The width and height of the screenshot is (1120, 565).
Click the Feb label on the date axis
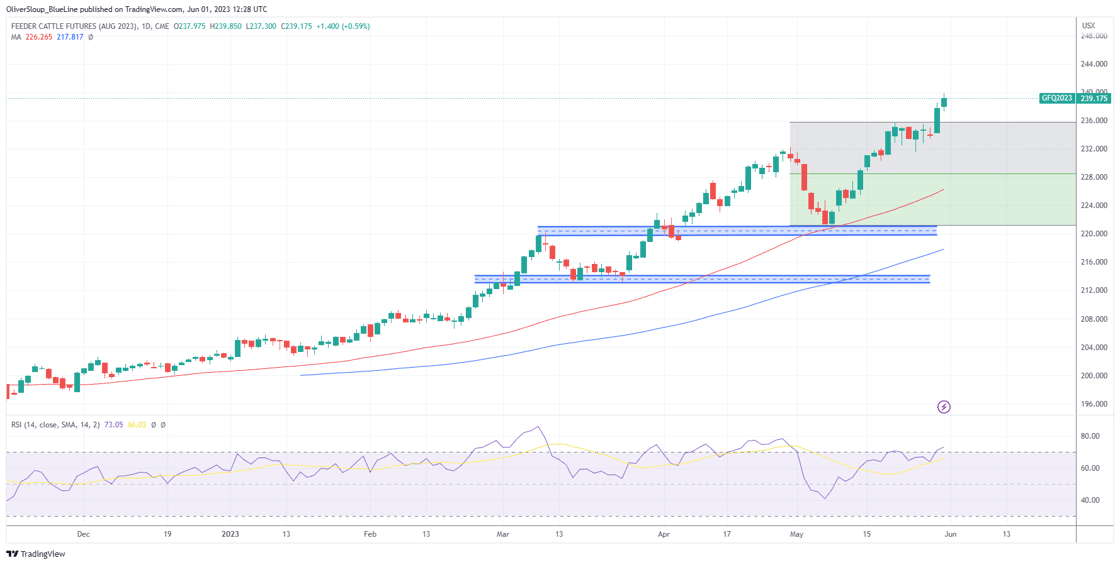(369, 534)
